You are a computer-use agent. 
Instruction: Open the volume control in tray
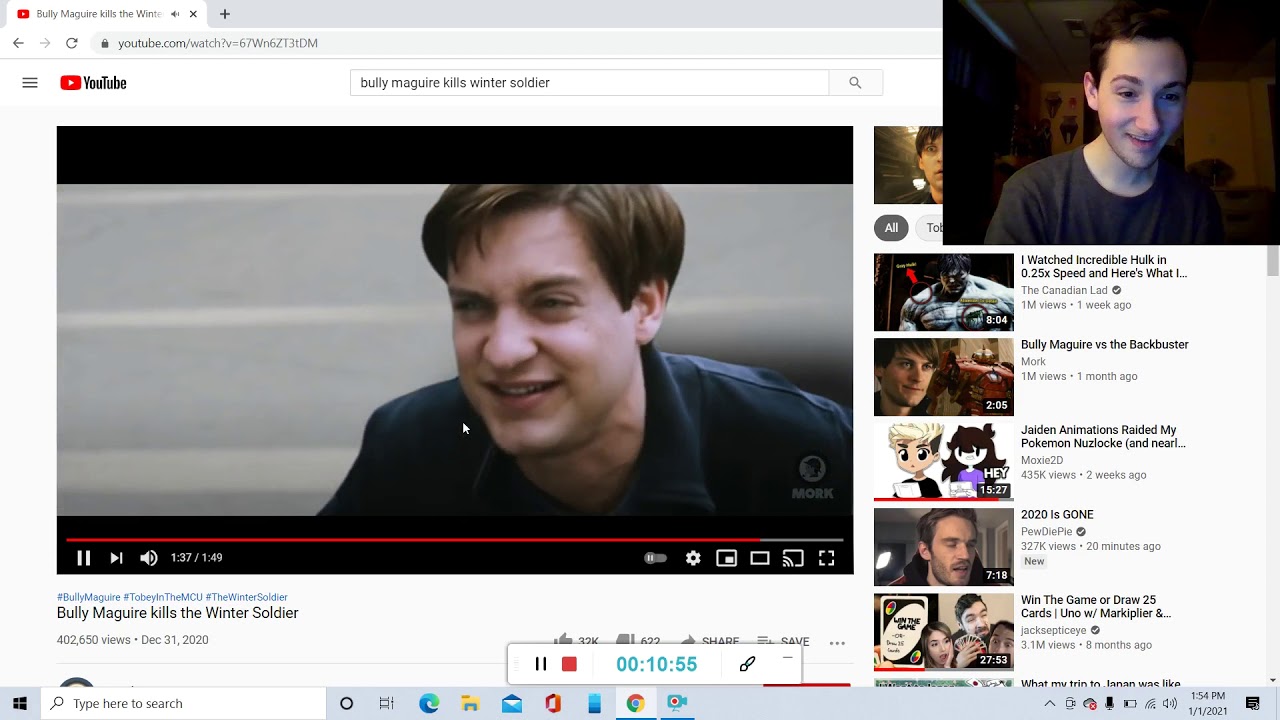click(1170, 704)
